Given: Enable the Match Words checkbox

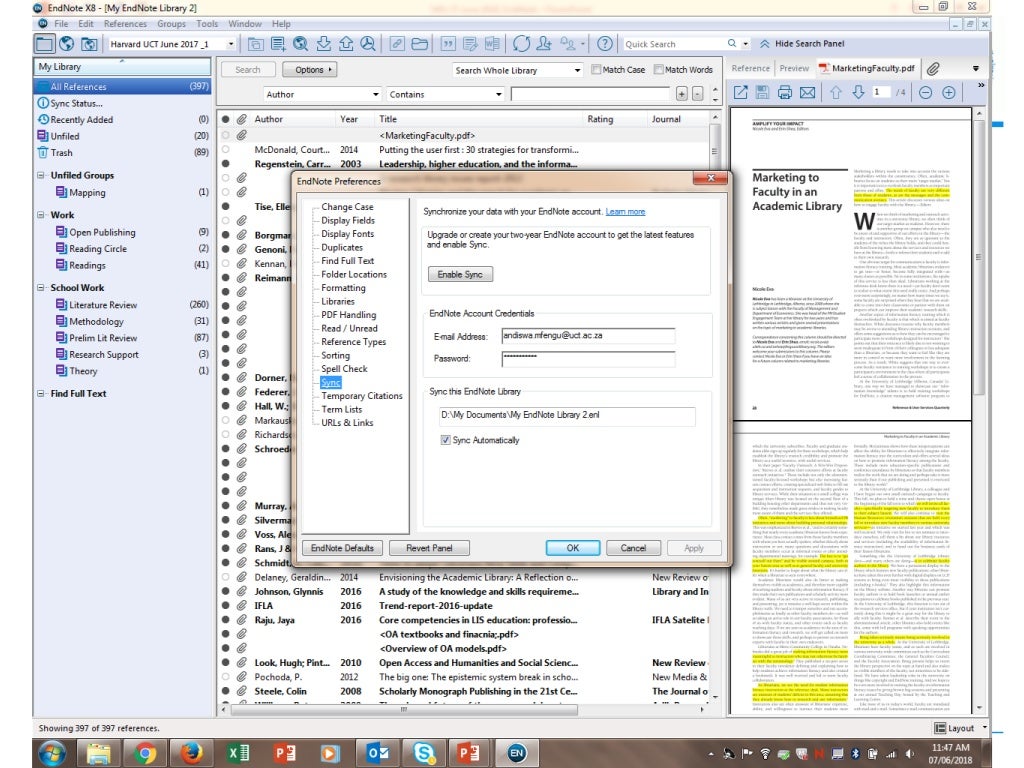Looking at the screenshot, I should [x=658, y=69].
